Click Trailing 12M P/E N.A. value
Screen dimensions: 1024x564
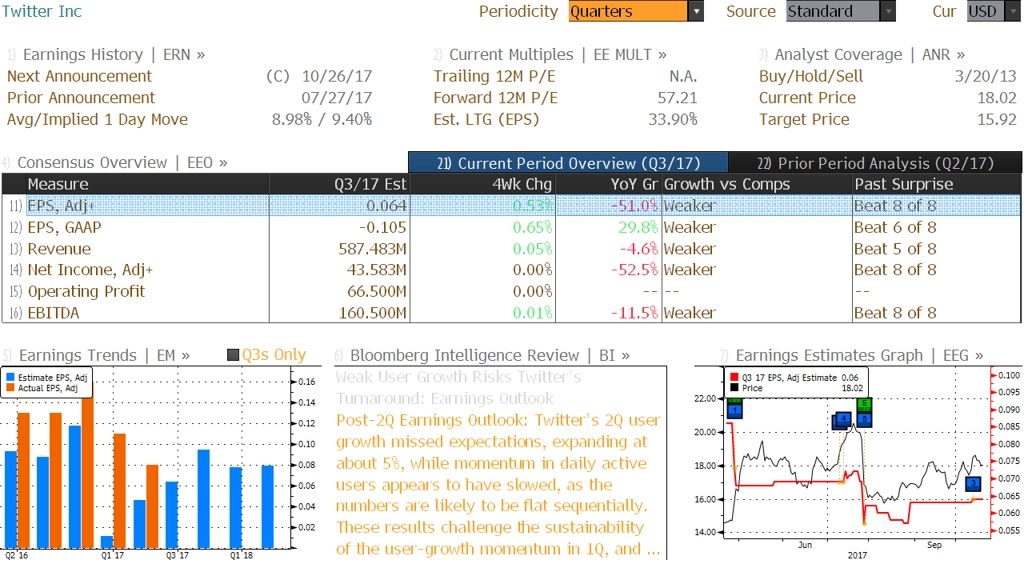(x=682, y=76)
